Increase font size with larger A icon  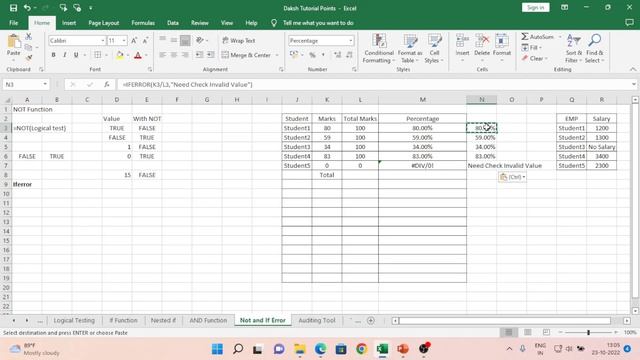tap(134, 40)
